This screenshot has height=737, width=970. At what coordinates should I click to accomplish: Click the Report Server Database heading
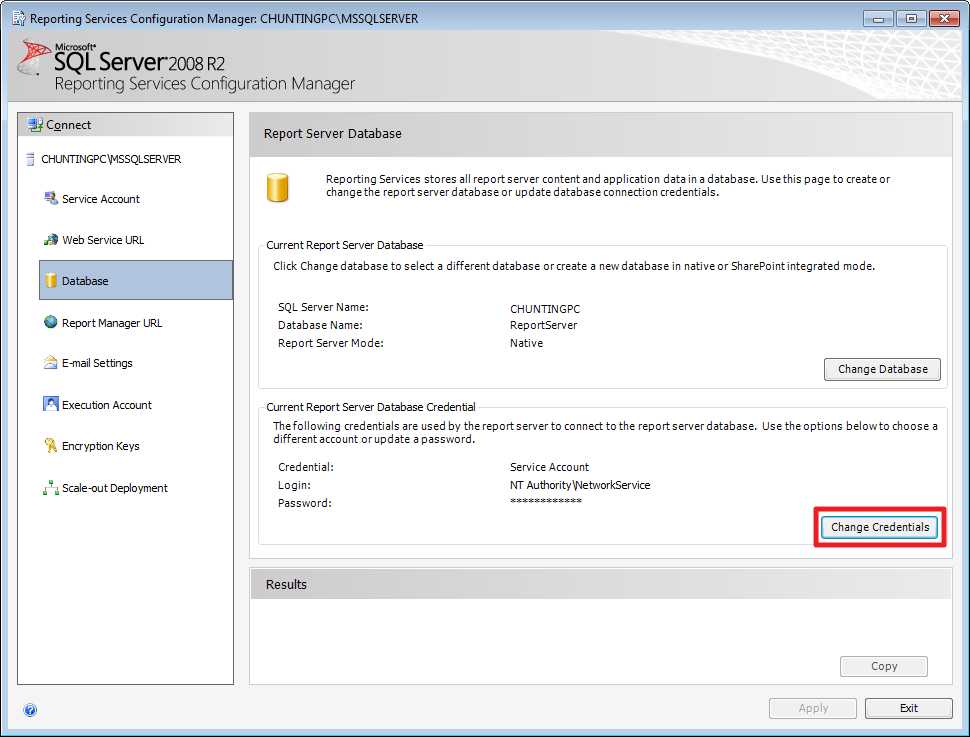332,134
